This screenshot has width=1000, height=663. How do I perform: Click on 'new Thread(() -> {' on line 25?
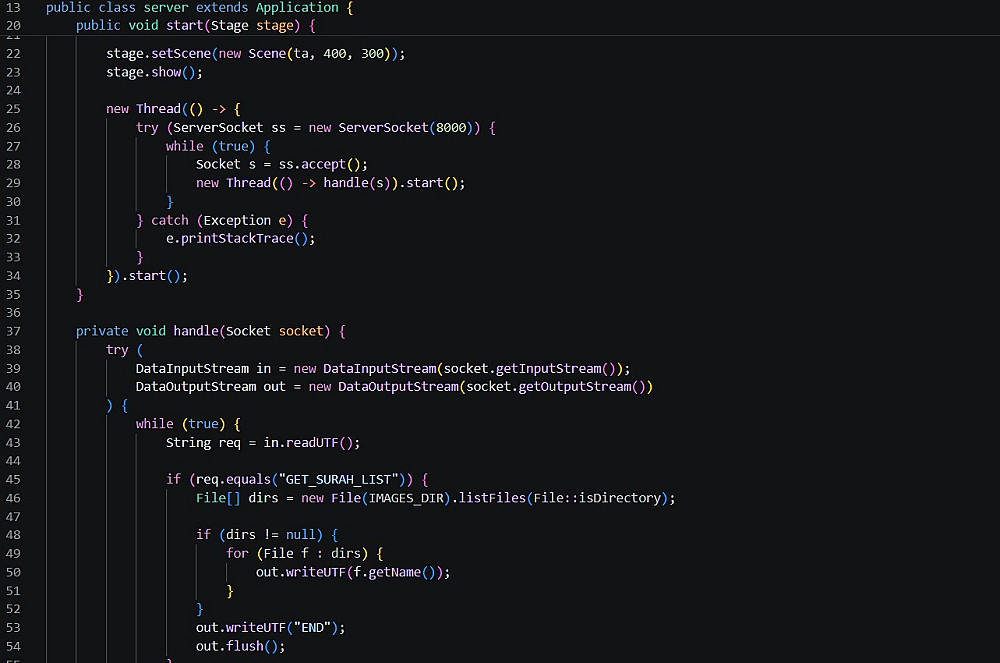(x=173, y=109)
